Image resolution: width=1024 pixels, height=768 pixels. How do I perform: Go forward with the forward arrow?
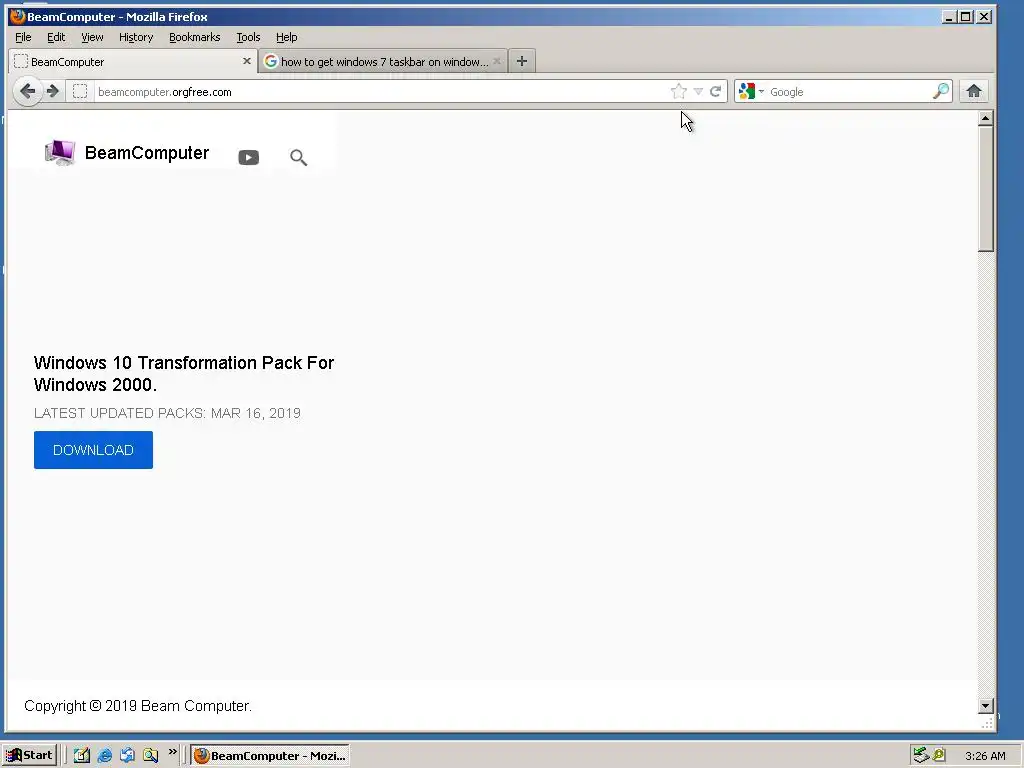(x=54, y=91)
